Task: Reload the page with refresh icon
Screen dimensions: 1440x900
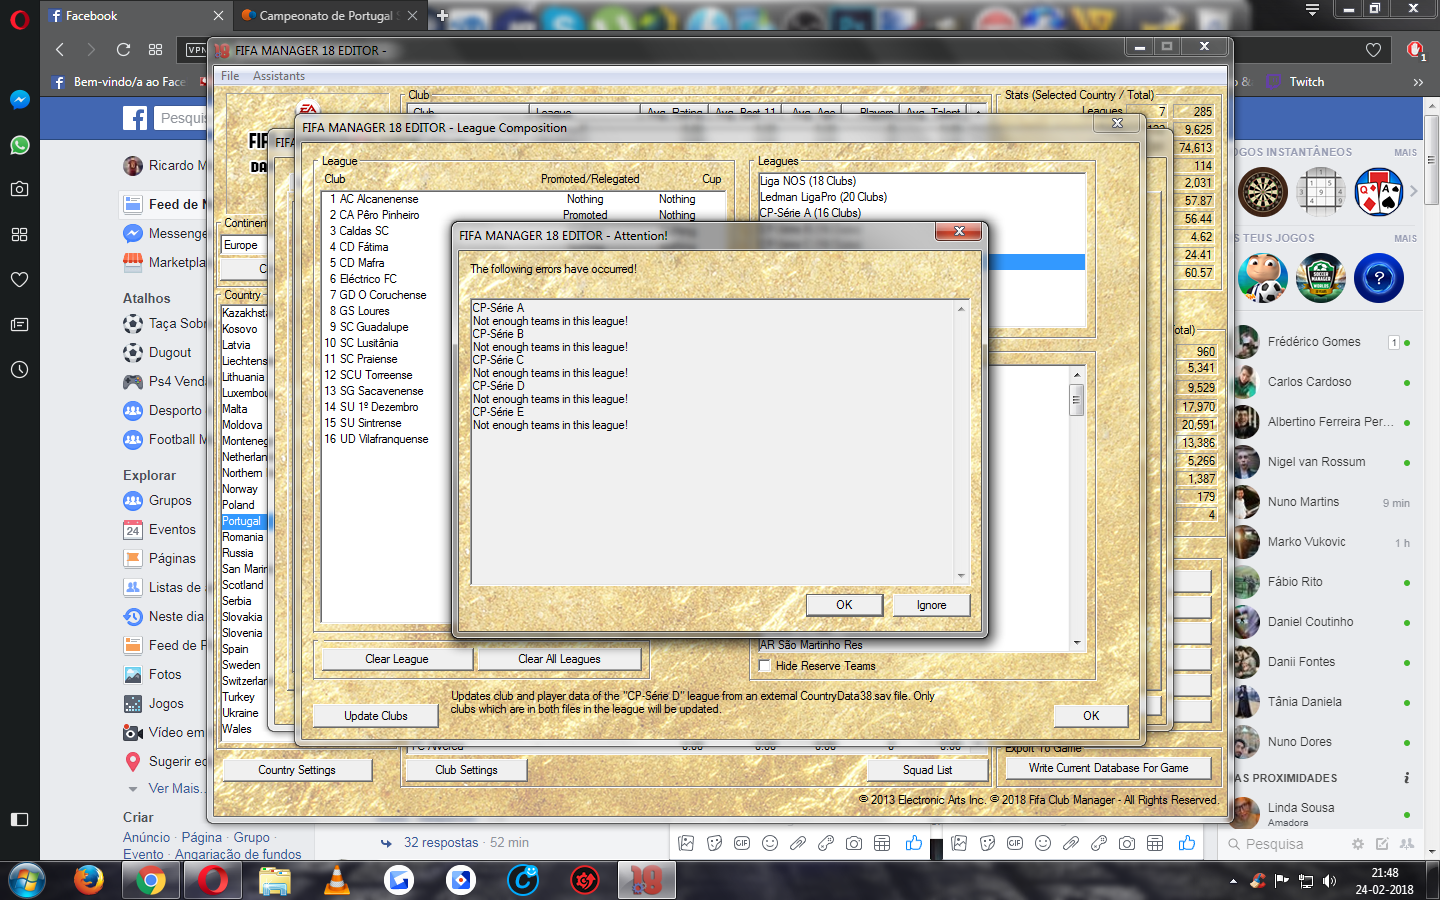Action: 123,49
